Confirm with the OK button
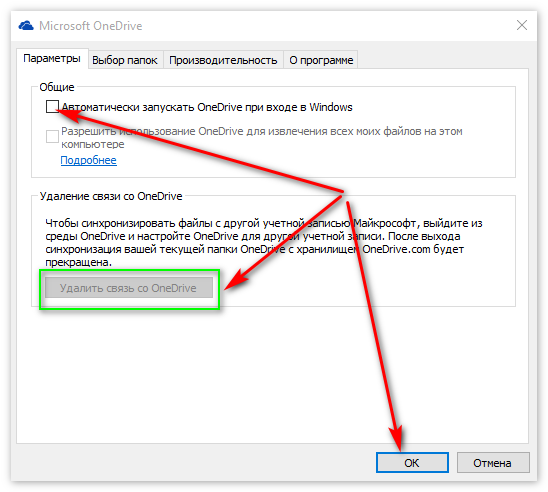548x492 pixels. (412, 463)
